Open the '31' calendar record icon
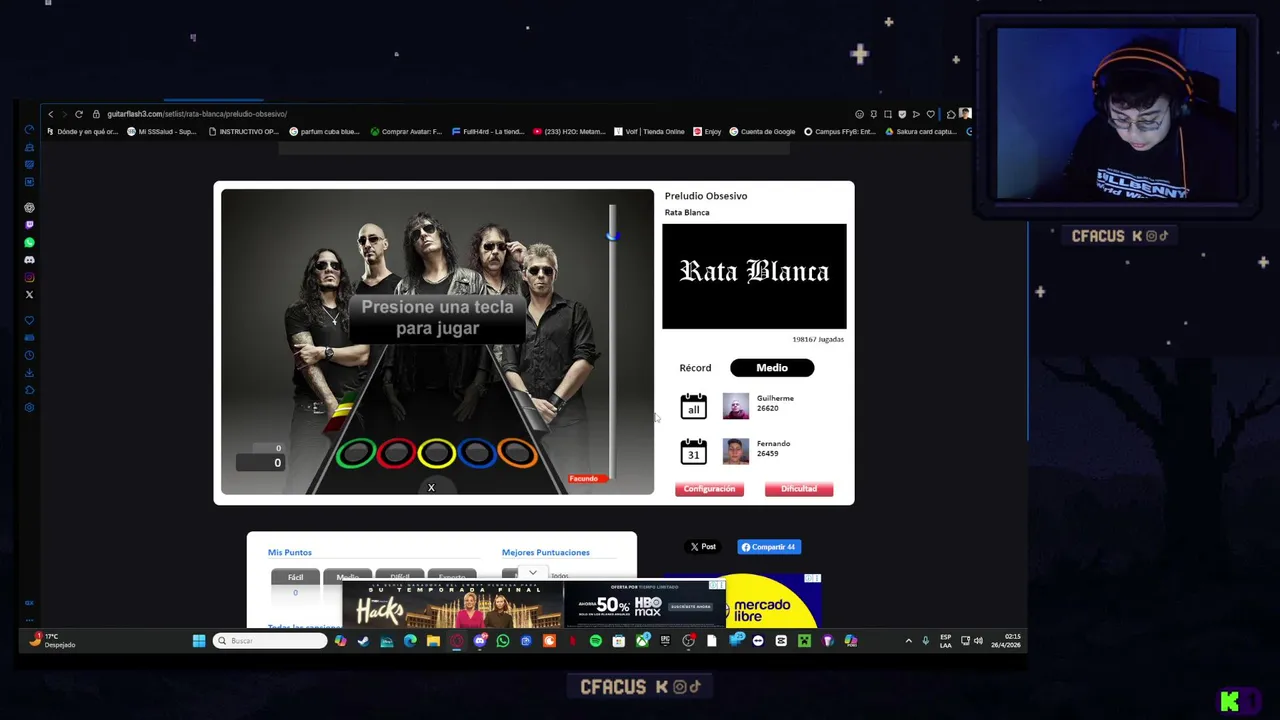This screenshot has height=720, width=1280. (693, 451)
